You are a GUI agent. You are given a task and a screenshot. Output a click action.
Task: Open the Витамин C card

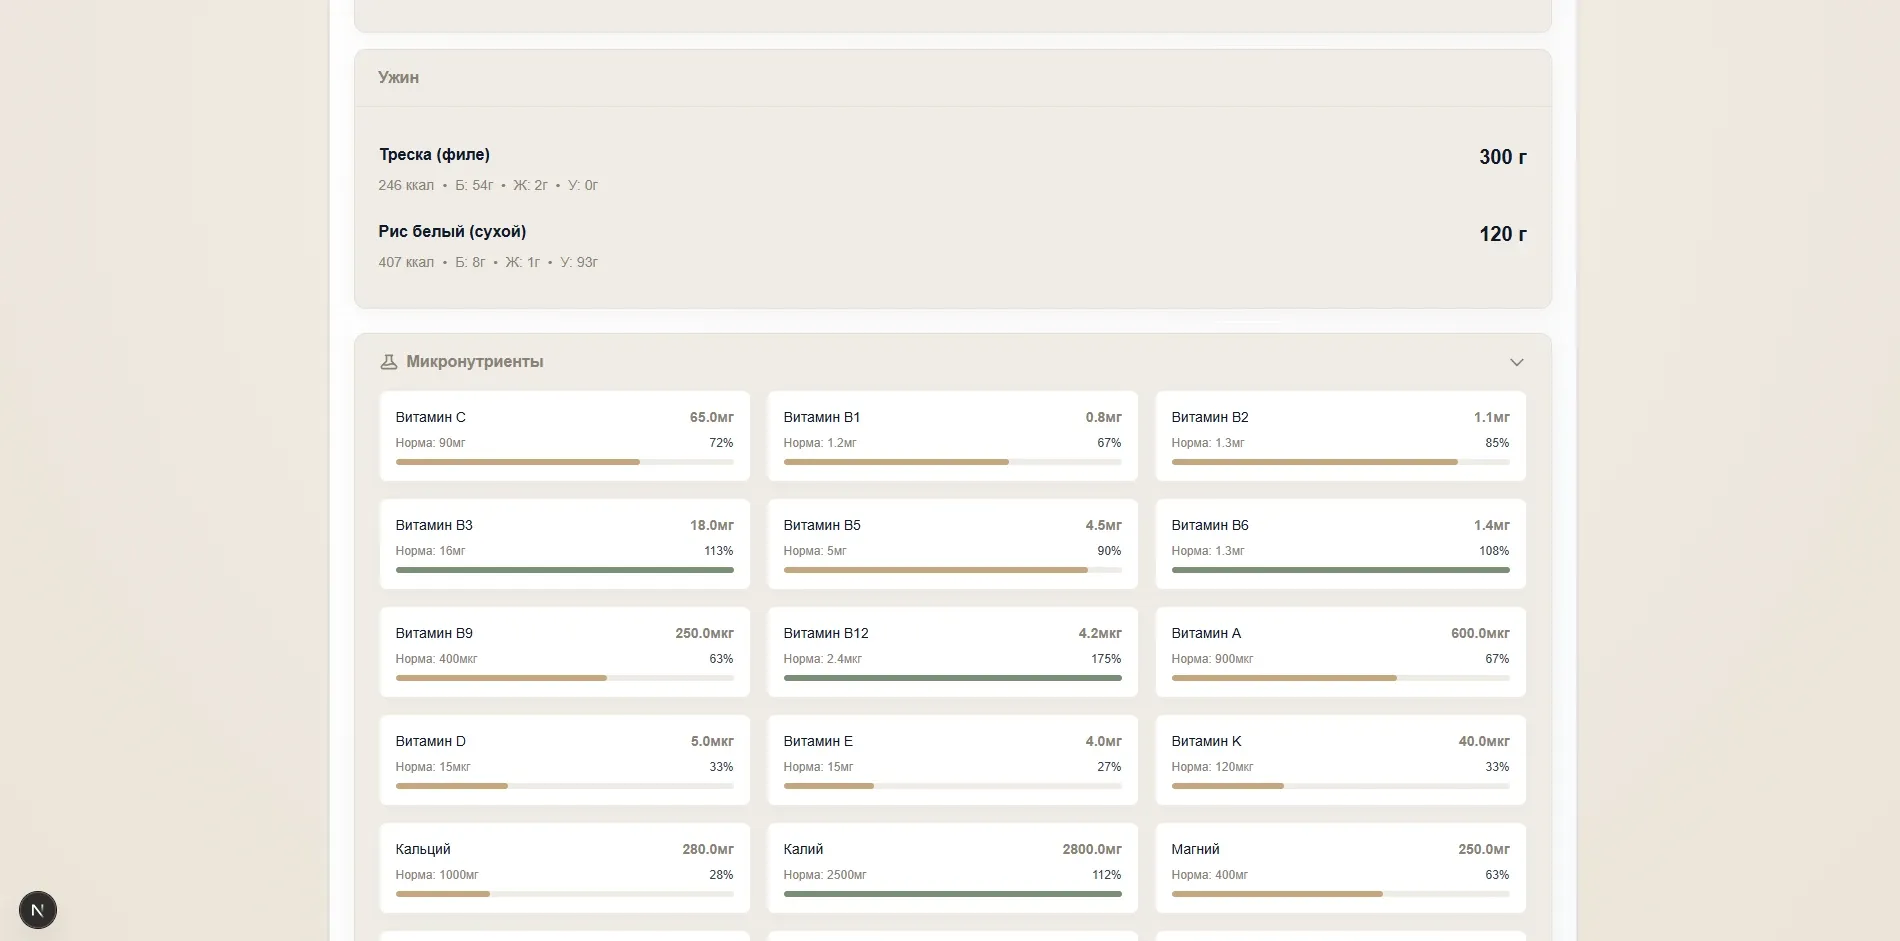point(565,436)
